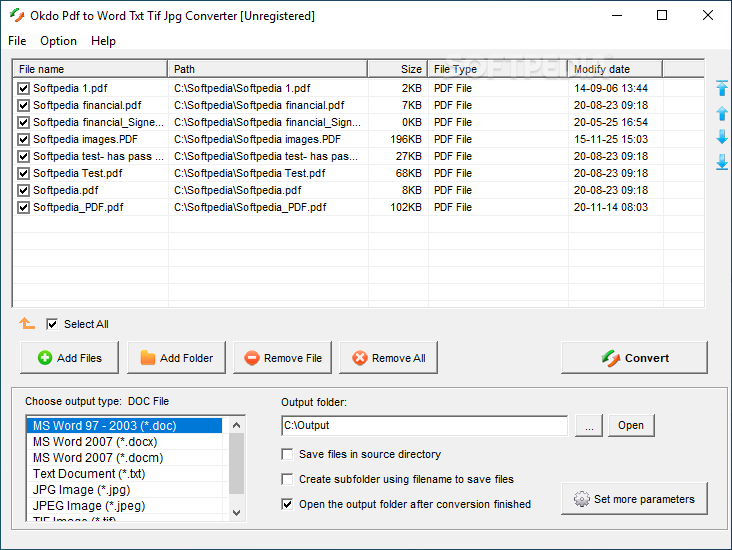Viewport: 732px width, 550px height.
Task: Click path C:\Softpedia\Softpedia_PDF.pdf cell
Action: pos(268,207)
